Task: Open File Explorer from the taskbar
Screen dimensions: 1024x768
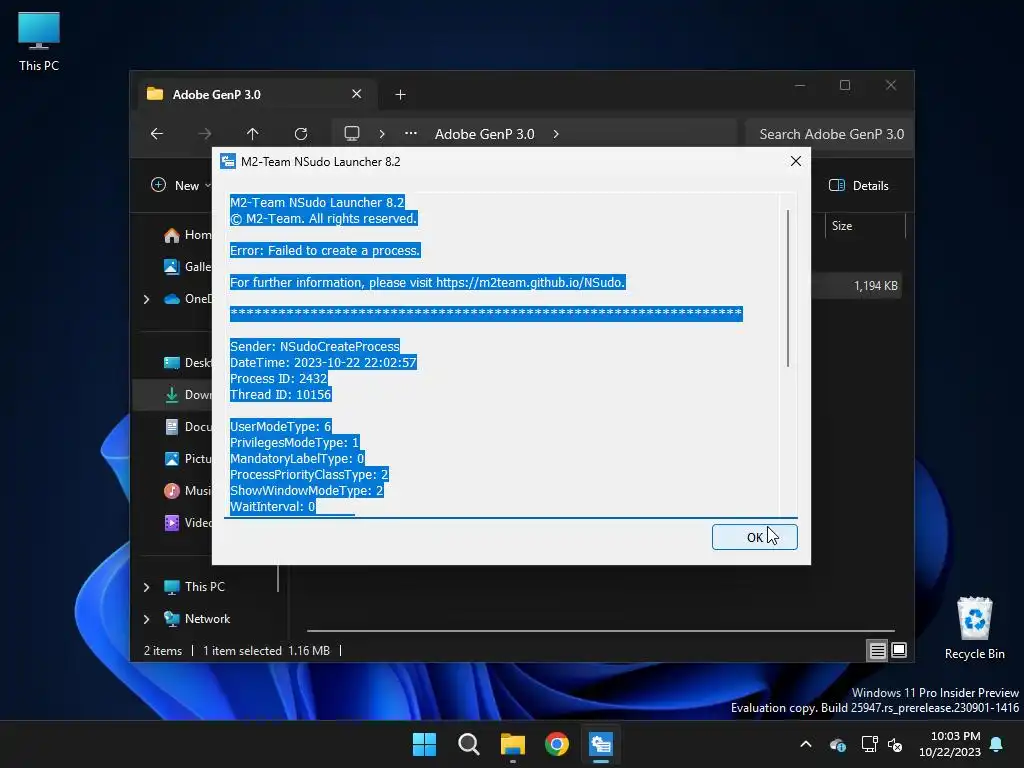Action: click(513, 744)
